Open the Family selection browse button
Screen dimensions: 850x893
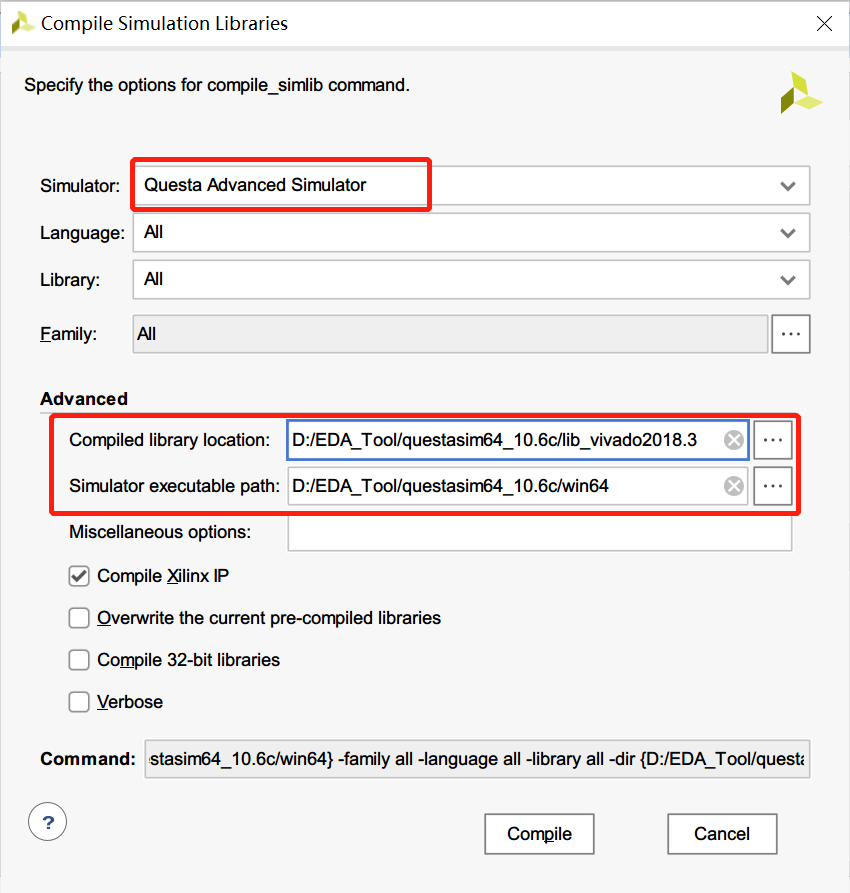coord(790,334)
